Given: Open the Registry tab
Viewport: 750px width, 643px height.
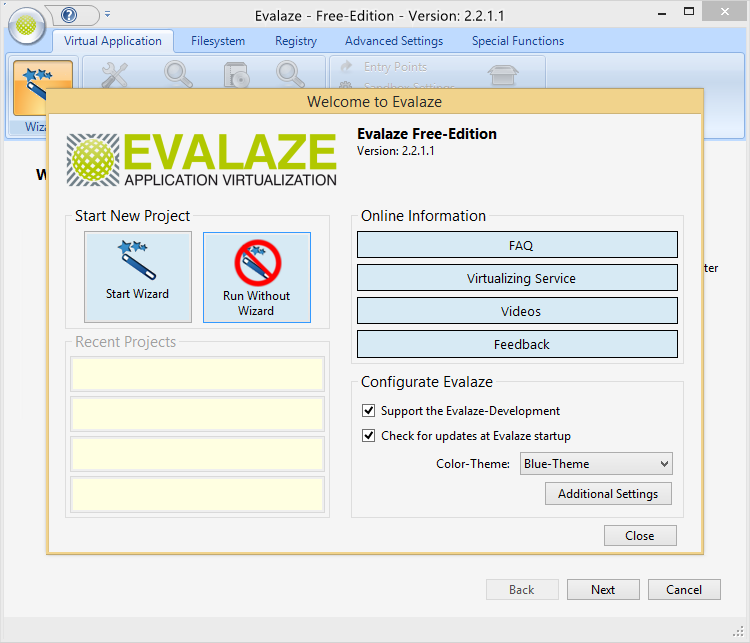Looking at the screenshot, I should pyautogui.click(x=296, y=41).
